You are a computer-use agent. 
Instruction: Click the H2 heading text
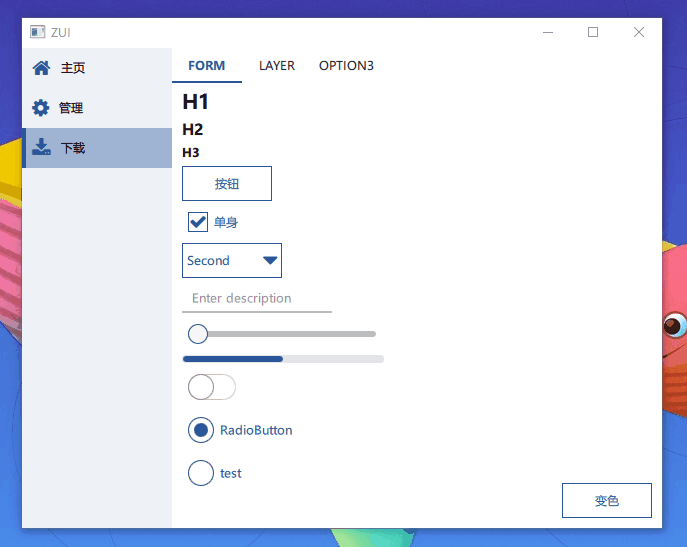click(193, 129)
